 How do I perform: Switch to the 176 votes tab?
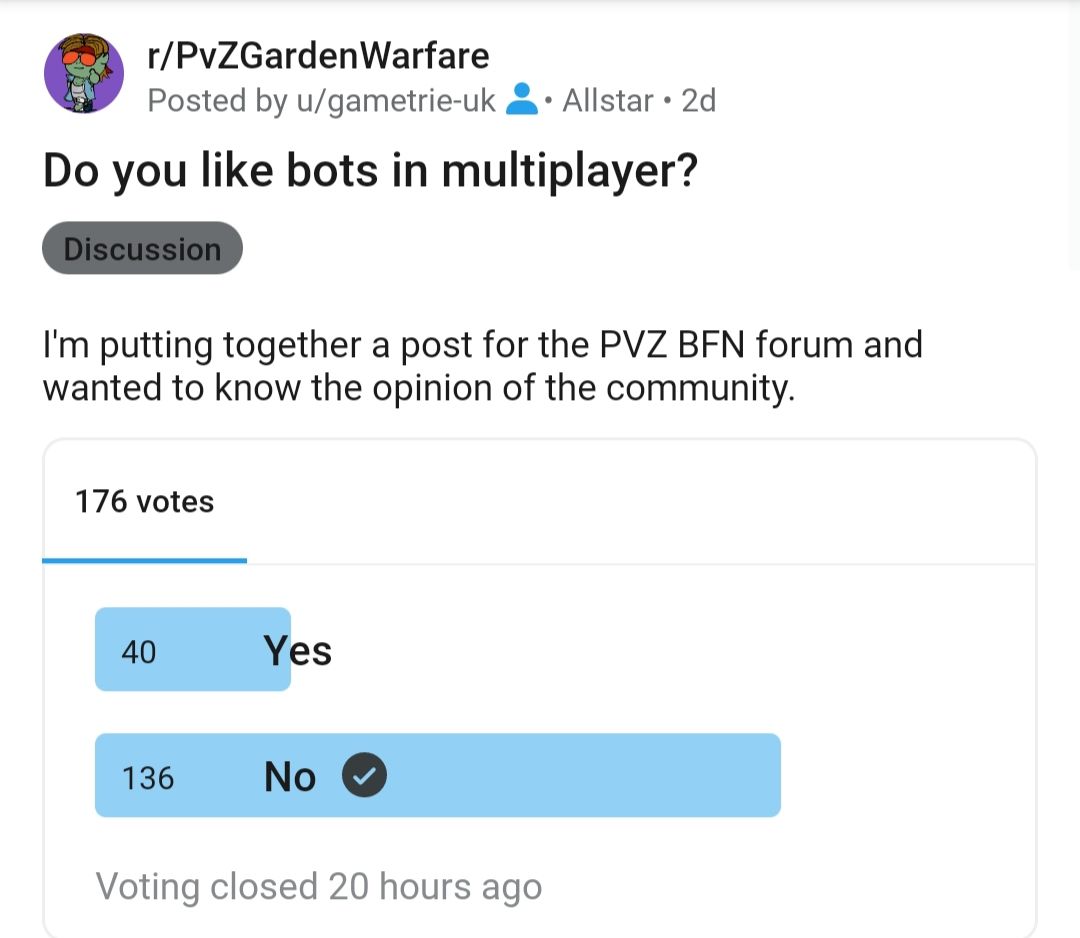[x=143, y=503]
